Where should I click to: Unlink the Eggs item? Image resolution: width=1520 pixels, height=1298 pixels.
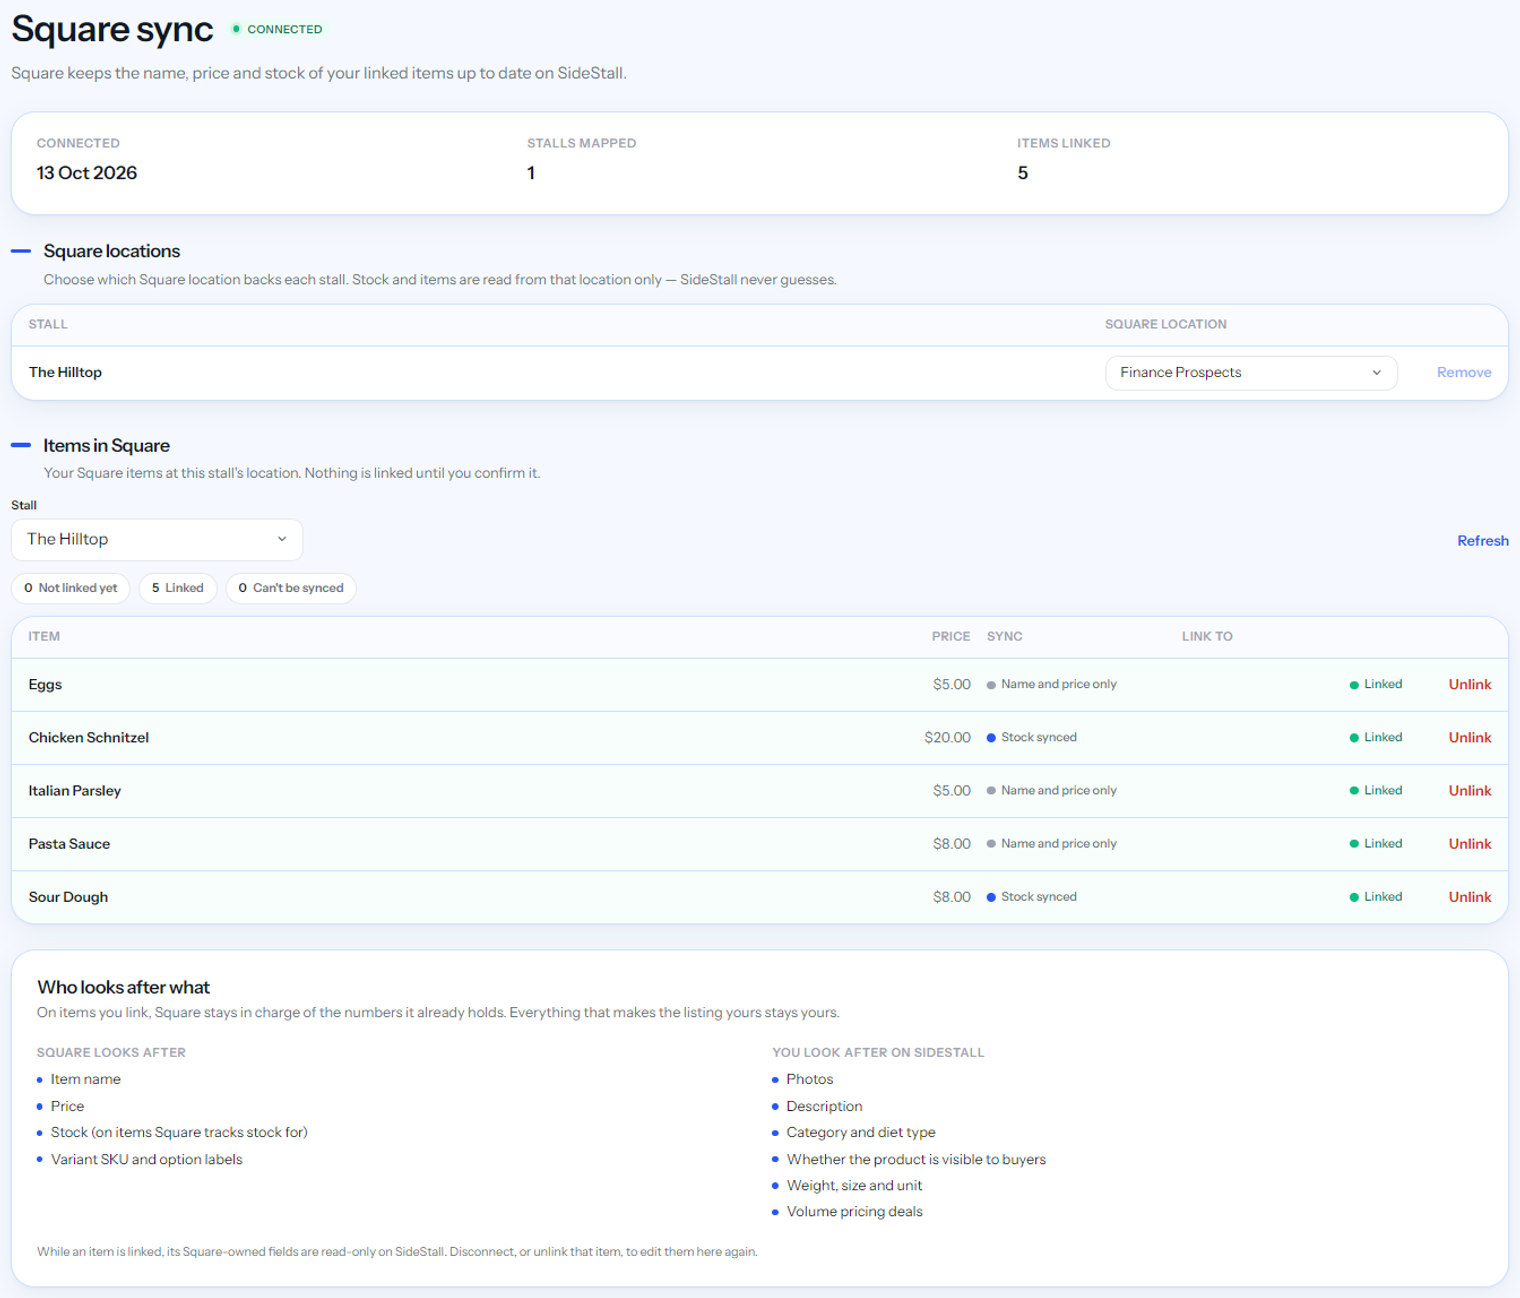pyautogui.click(x=1469, y=685)
